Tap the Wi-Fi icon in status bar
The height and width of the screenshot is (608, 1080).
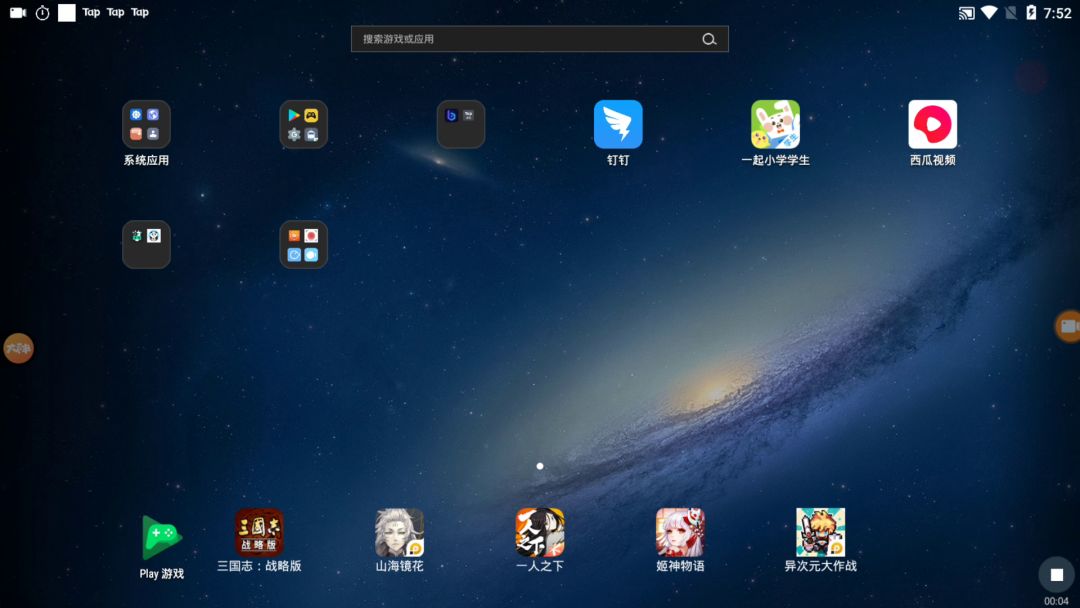pyautogui.click(x=989, y=12)
